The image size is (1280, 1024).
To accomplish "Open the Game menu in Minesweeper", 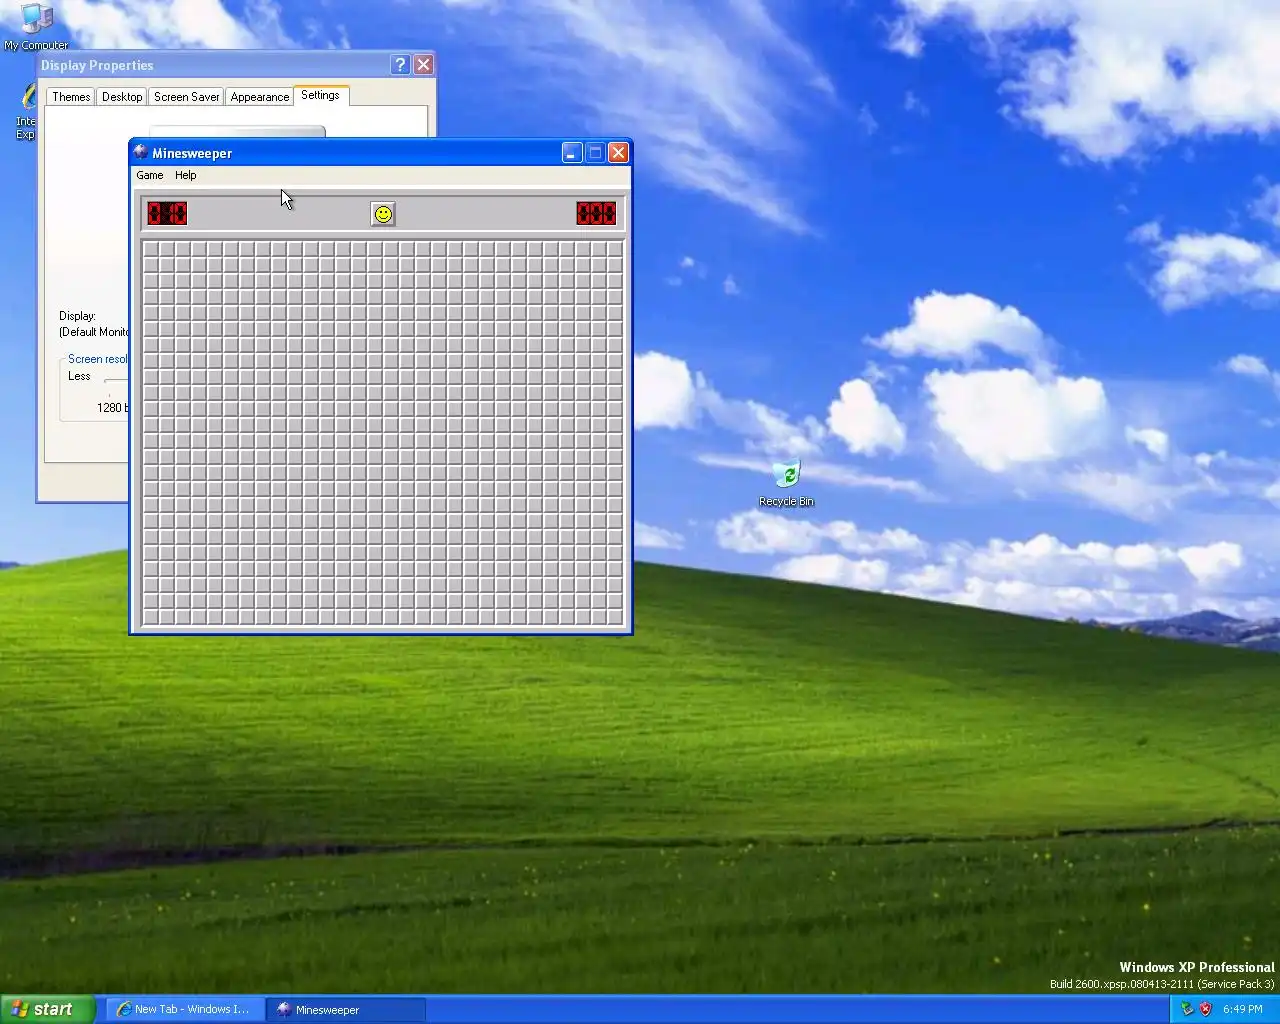I will (150, 175).
